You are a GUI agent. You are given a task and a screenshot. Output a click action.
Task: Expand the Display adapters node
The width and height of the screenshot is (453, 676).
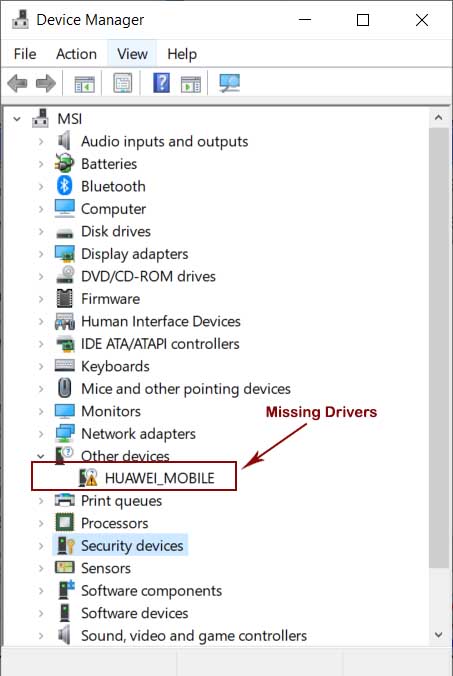pyautogui.click(x=41, y=254)
